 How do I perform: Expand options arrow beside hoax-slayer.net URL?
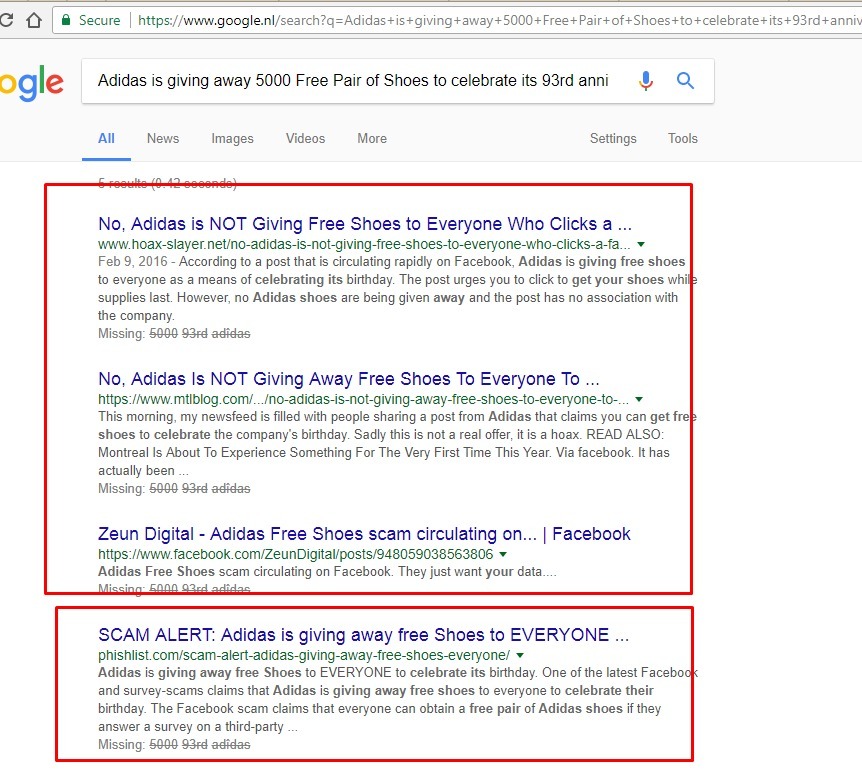[640, 245]
